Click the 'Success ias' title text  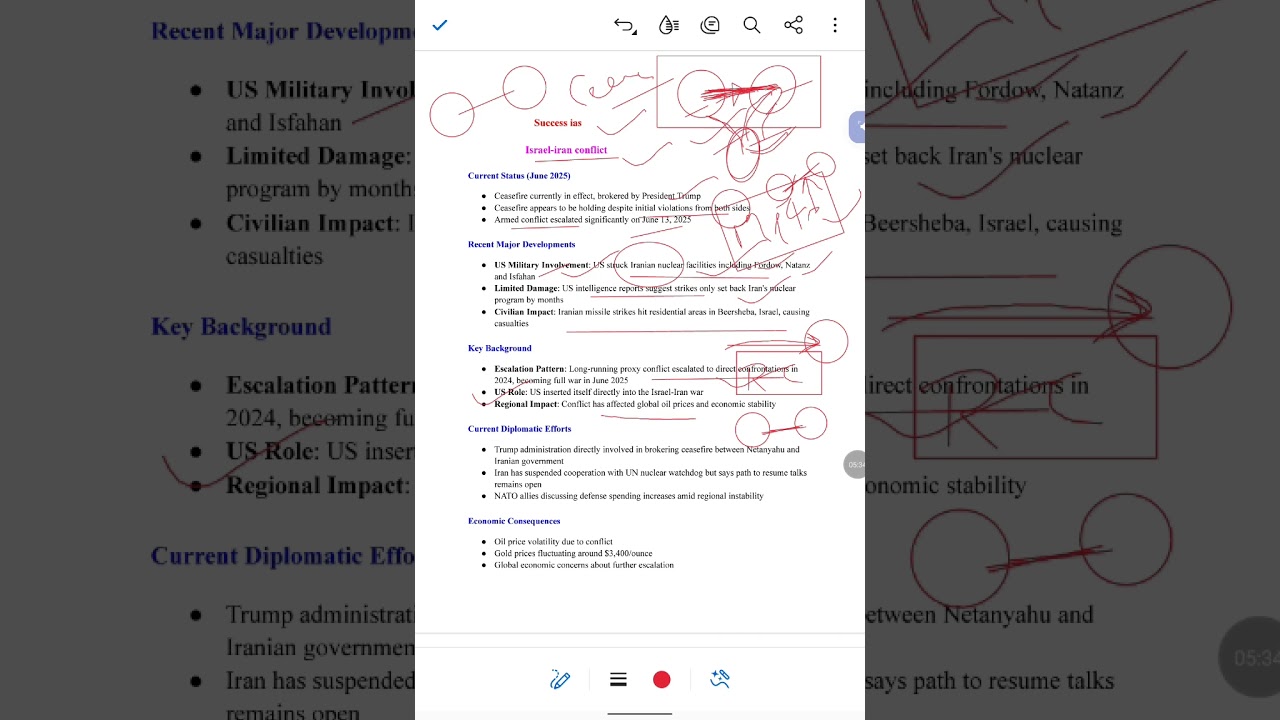coord(558,123)
